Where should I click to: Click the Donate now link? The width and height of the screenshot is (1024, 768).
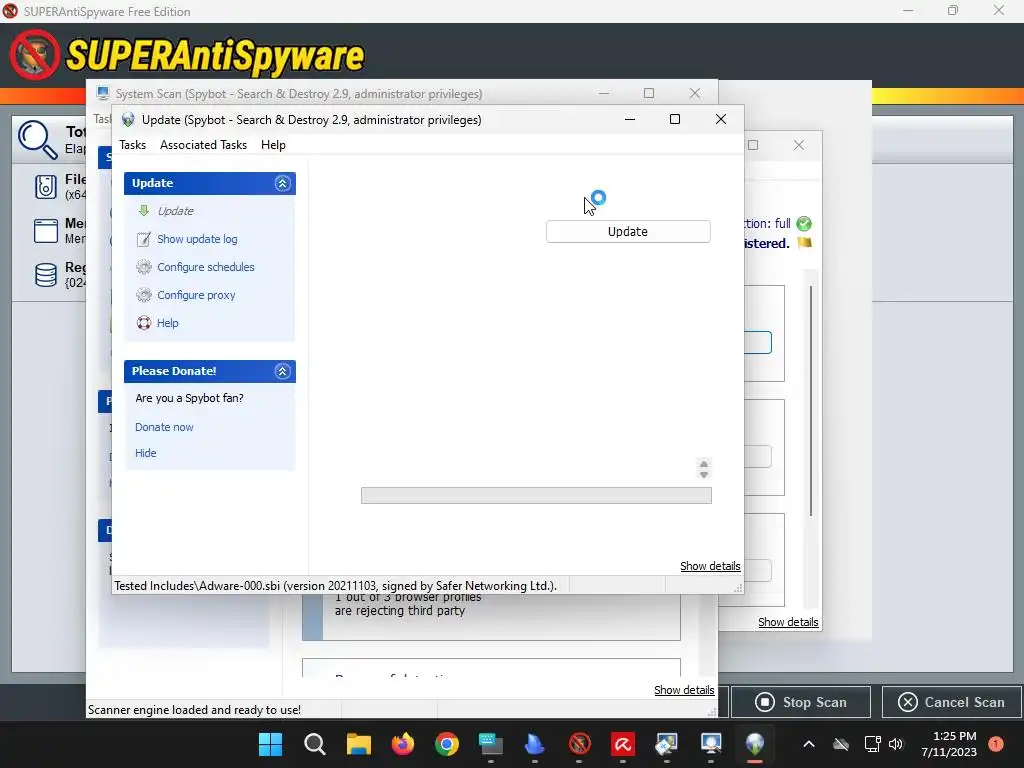[x=164, y=427]
